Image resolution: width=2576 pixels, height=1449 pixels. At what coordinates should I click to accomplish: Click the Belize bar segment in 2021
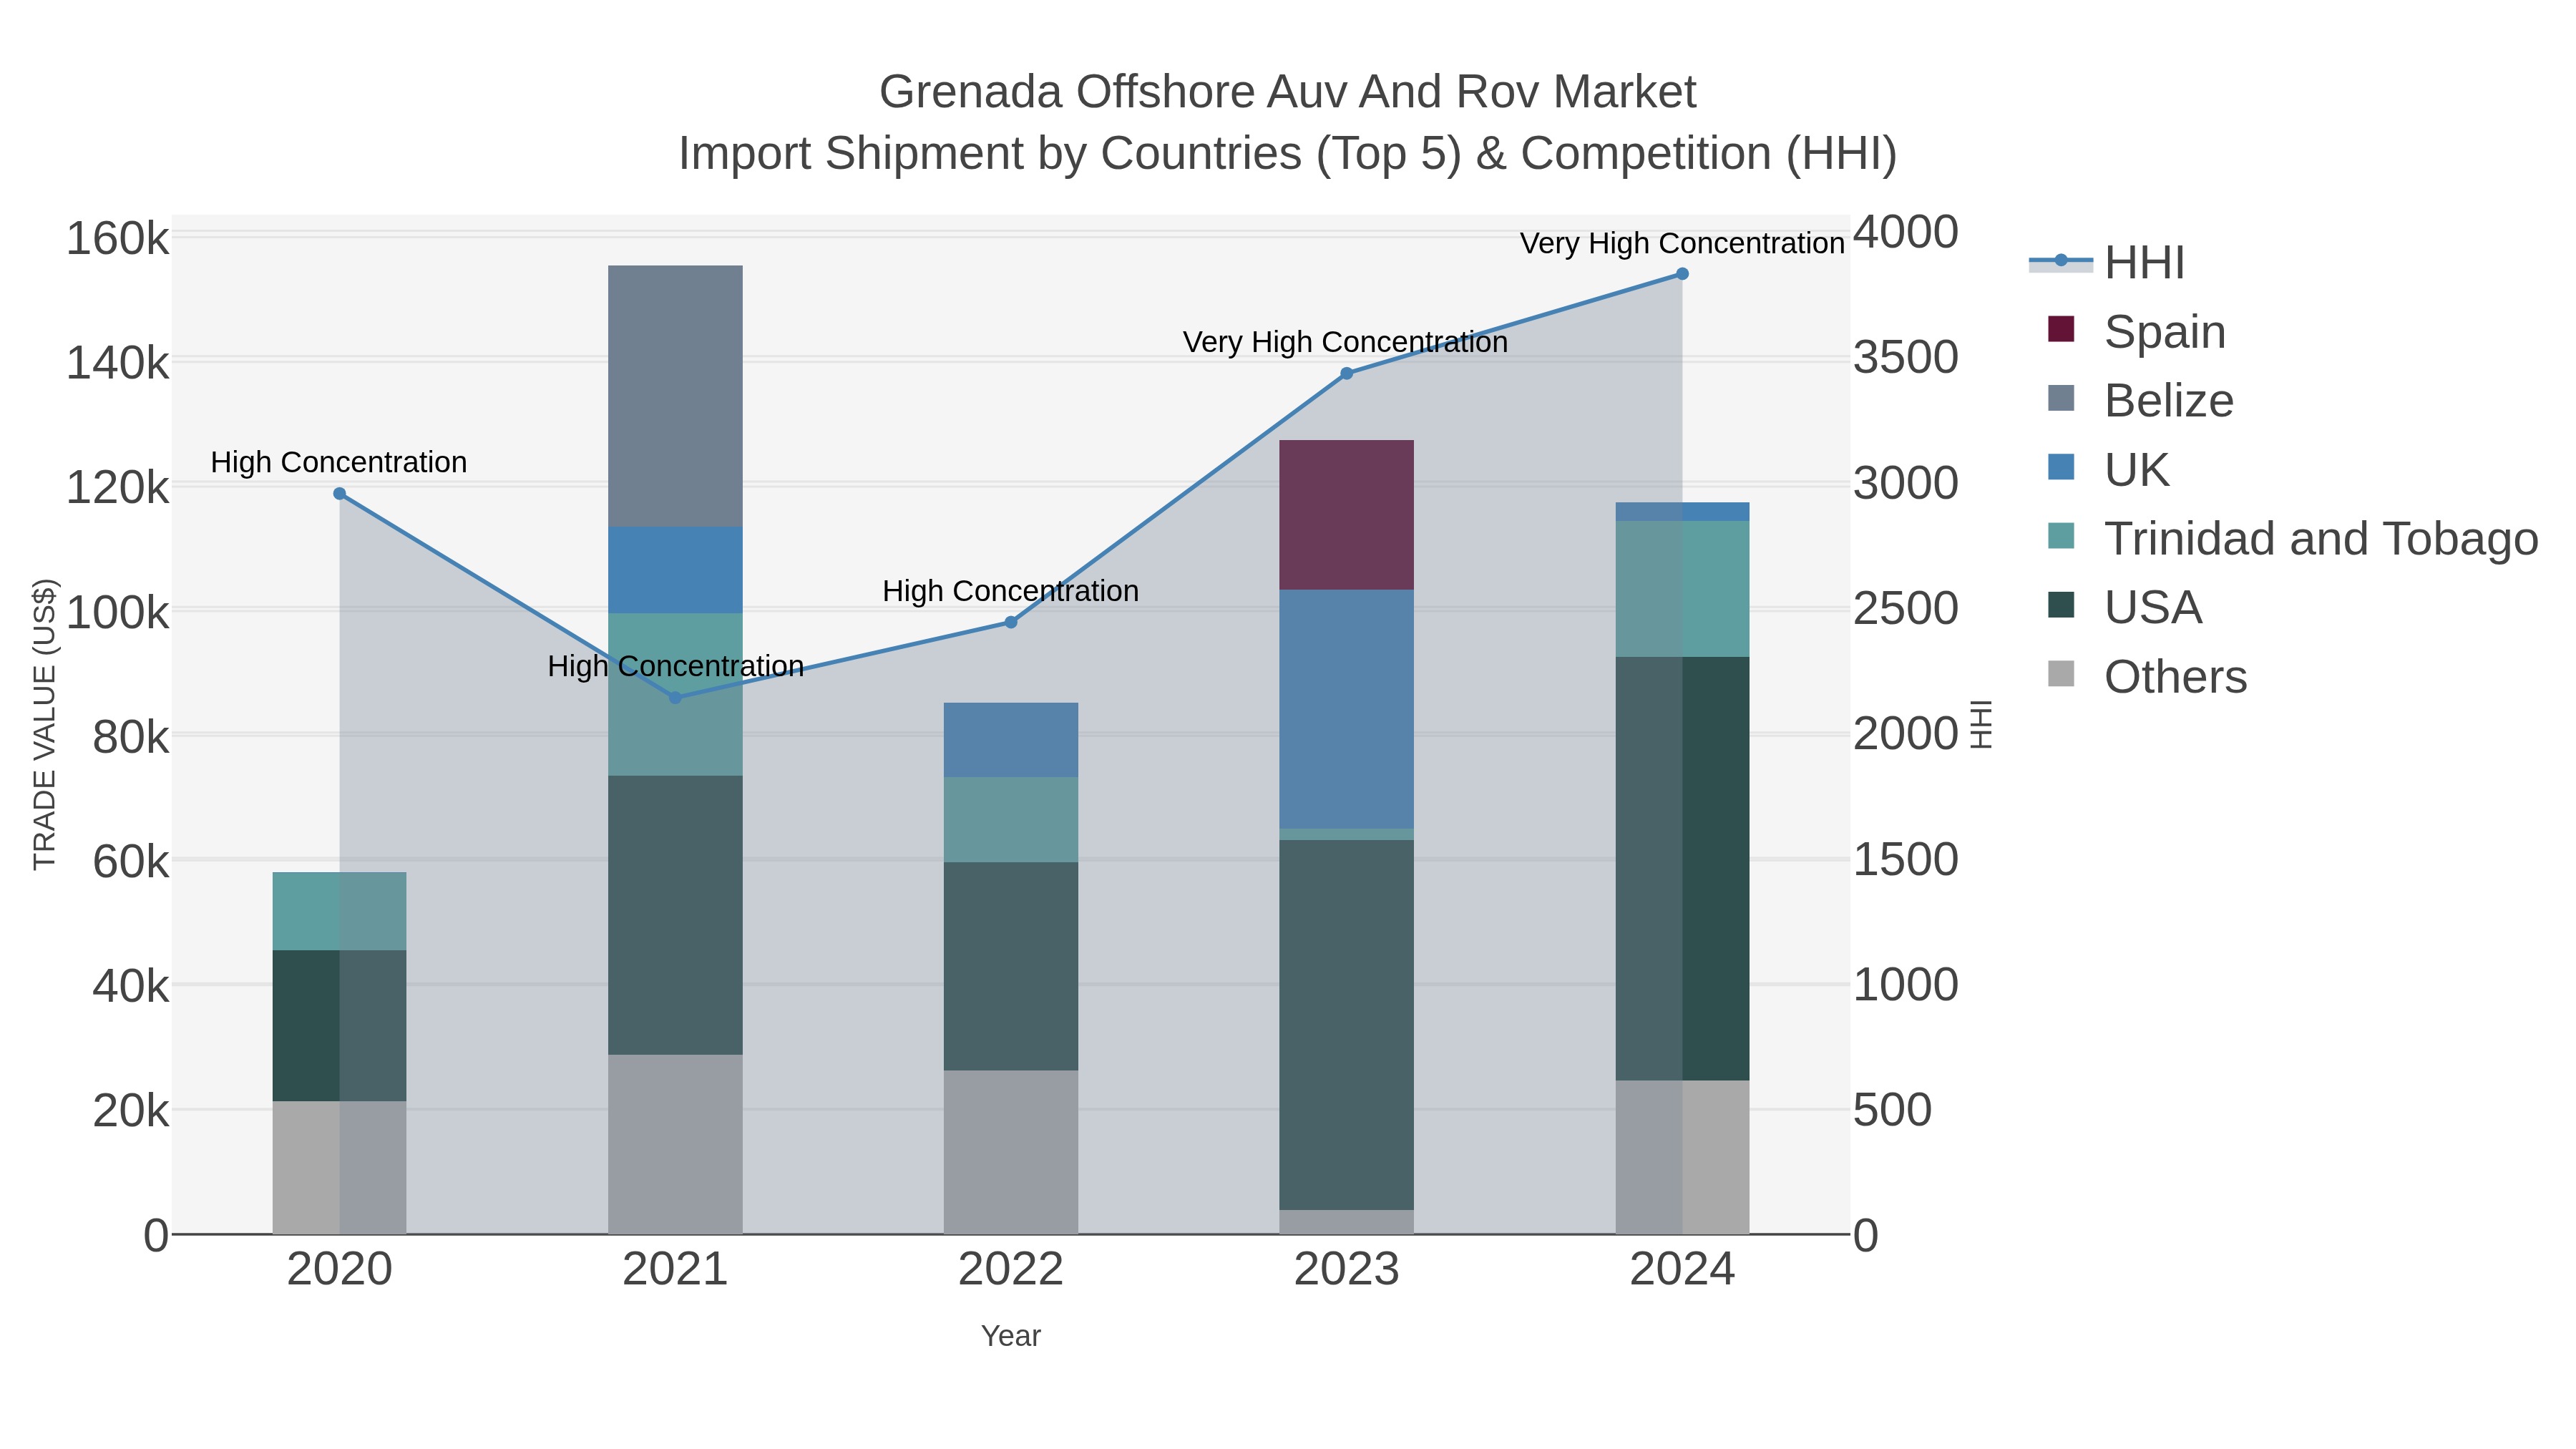pos(675,397)
